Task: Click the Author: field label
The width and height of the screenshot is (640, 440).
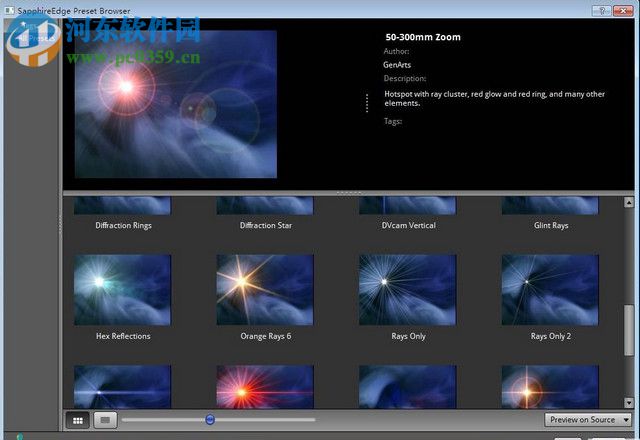Action: coord(396,51)
